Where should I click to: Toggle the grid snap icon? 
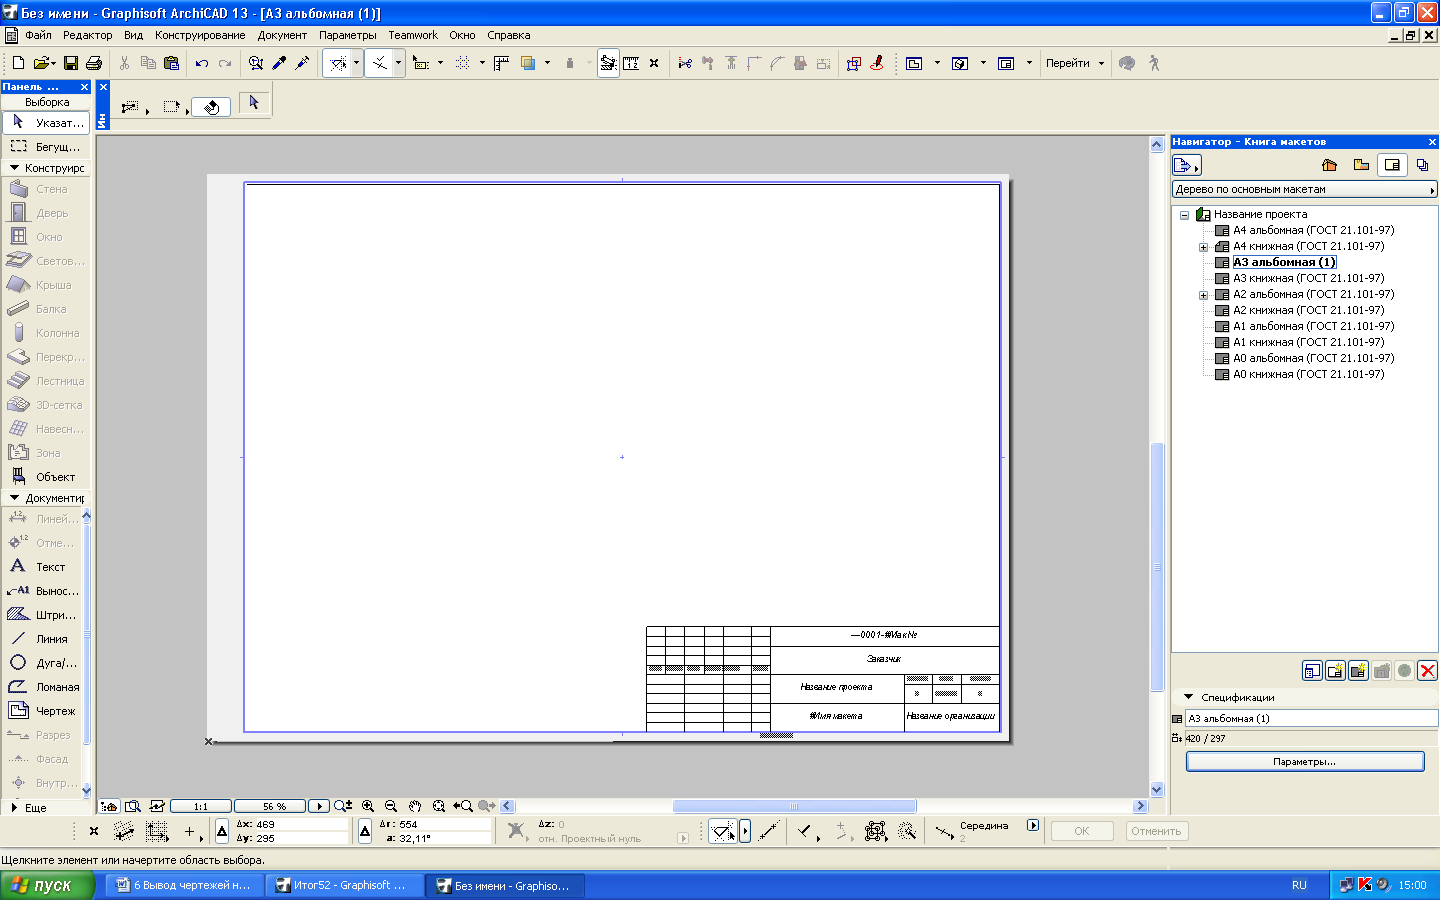pos(462,63)
